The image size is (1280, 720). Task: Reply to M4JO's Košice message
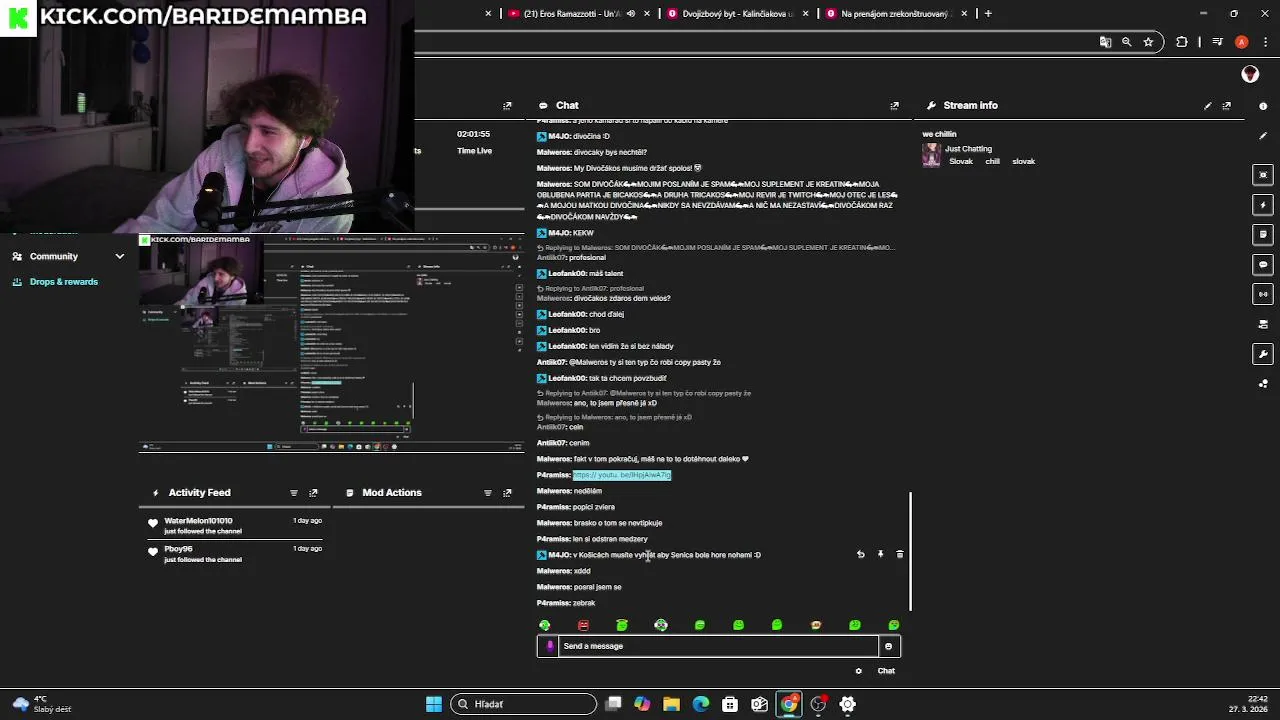tap(860, 554)
